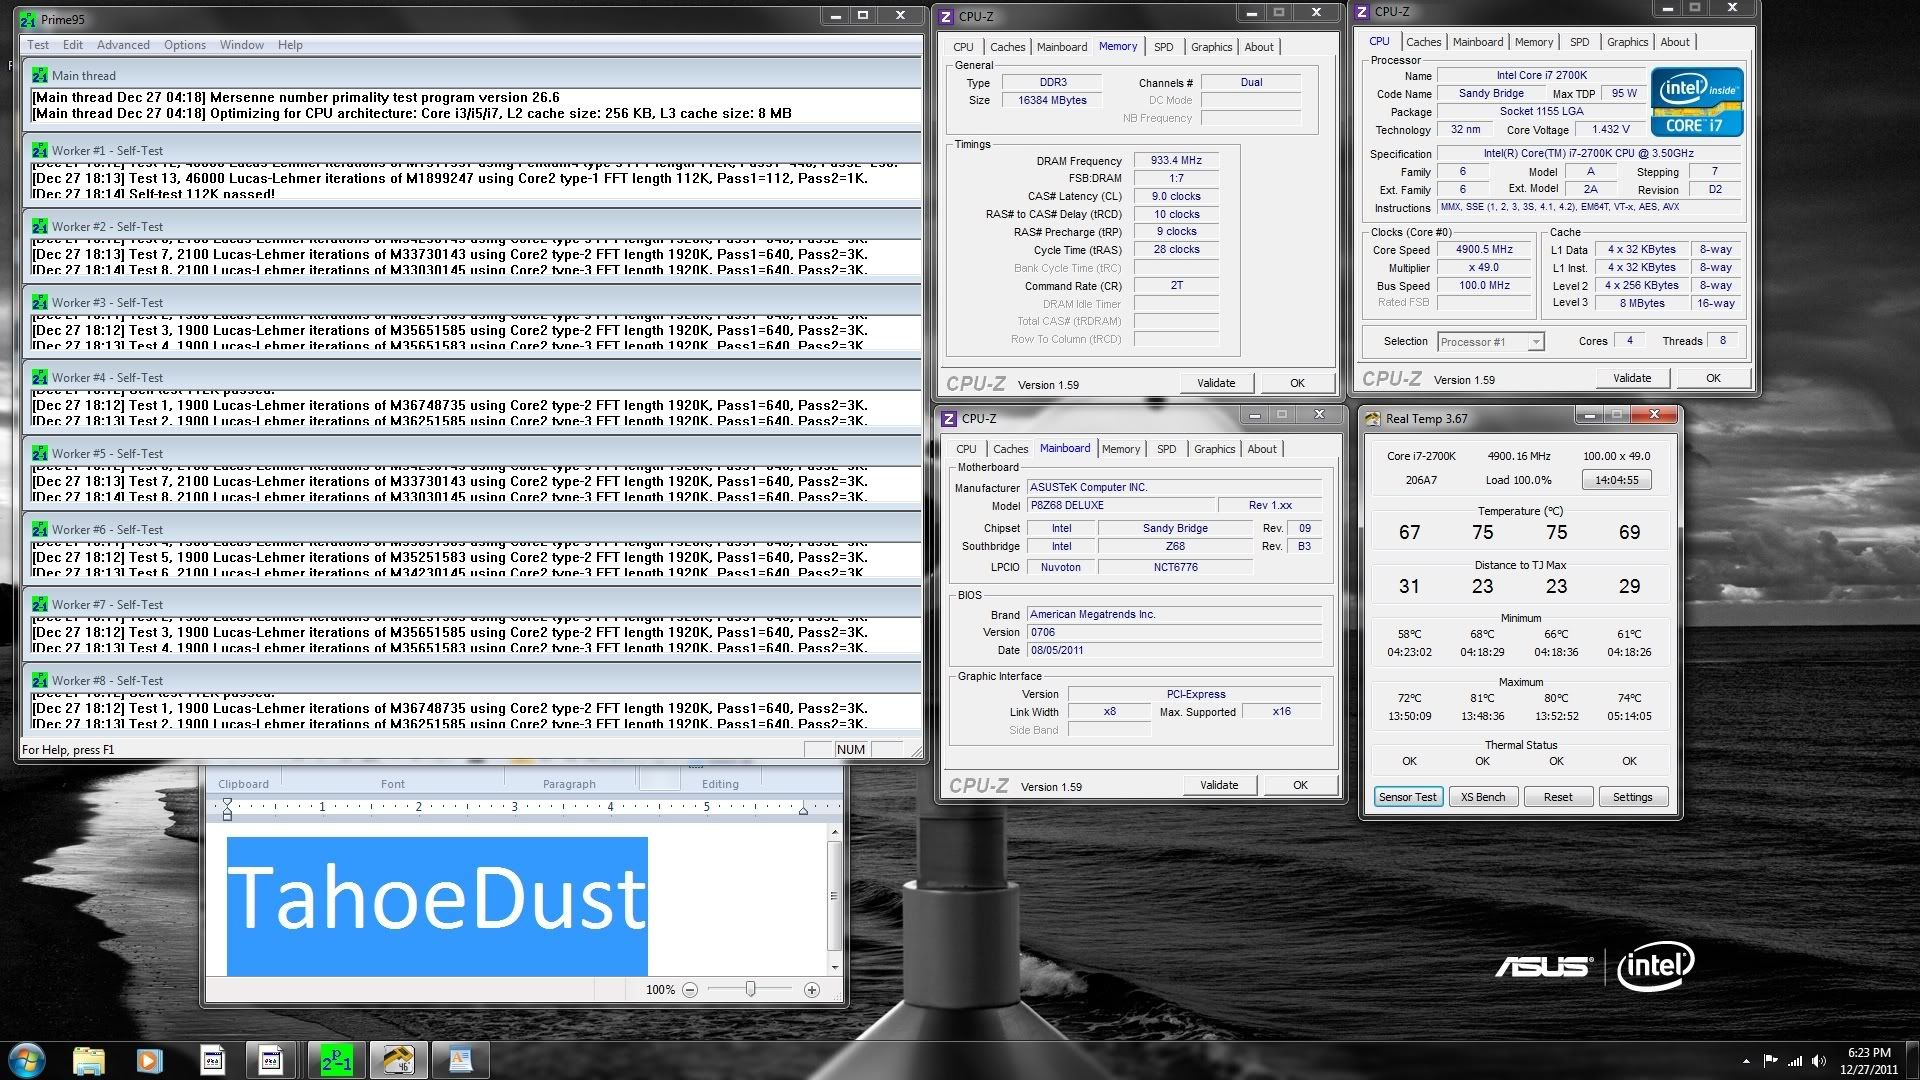Click Worker #4 Self-Test window icon
Image resolution: width=1920 pixels, height=1080 pixels.
point(40,378)
